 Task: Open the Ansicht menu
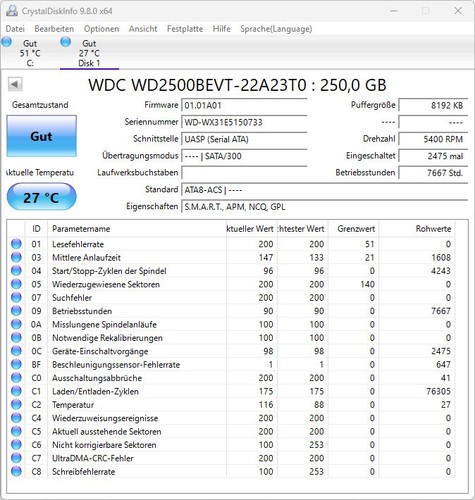143,29
